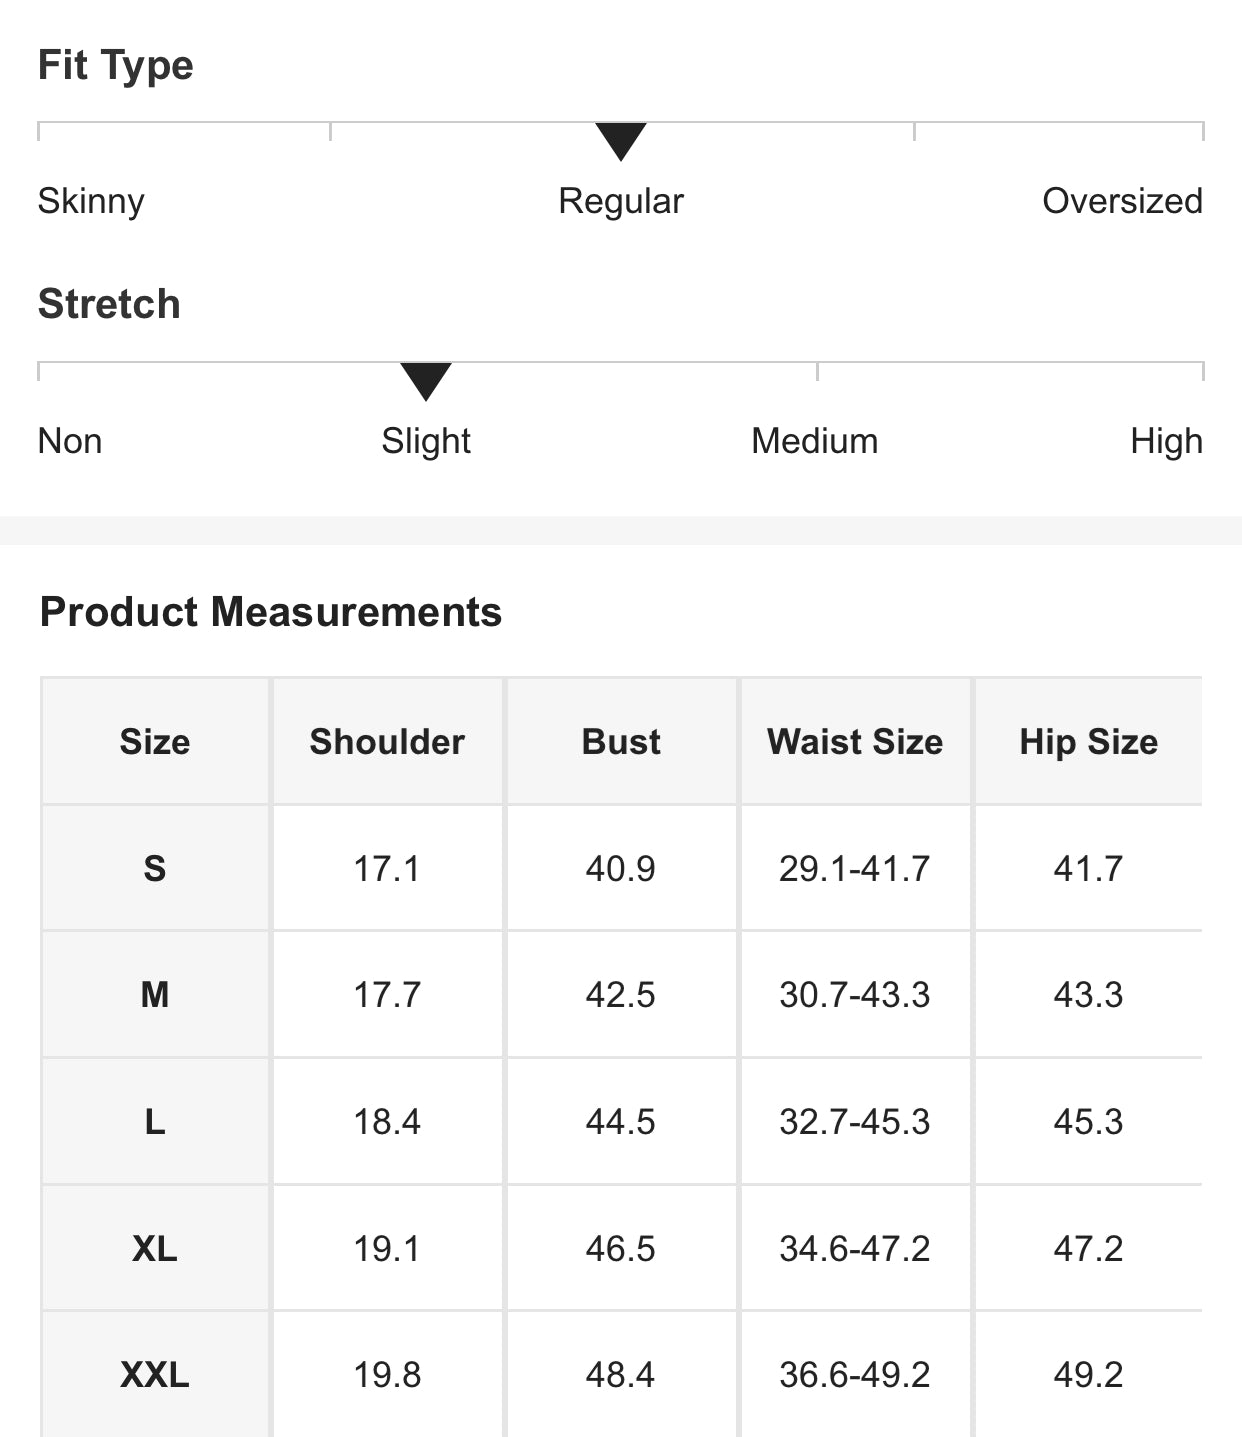Click the Bust column header
The image size is (1242, 1437).
[621, 742]
